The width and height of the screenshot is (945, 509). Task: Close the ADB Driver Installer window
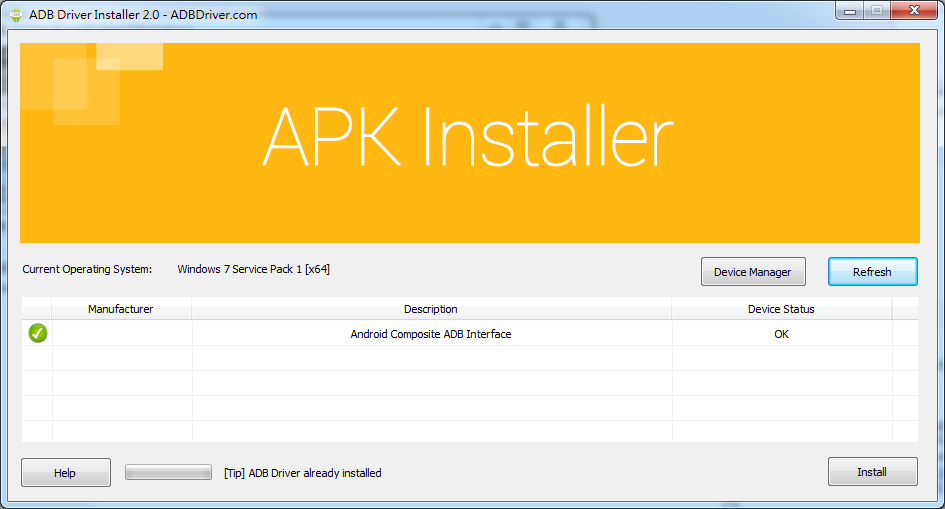914,10
